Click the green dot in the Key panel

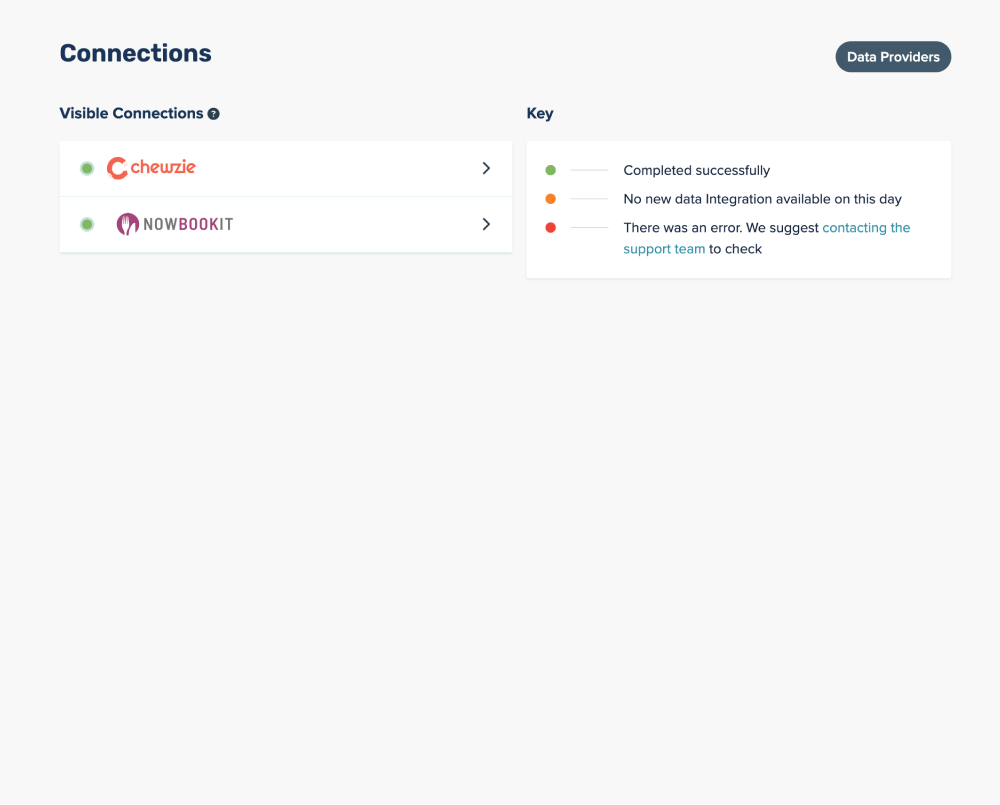tap(550, 170)
